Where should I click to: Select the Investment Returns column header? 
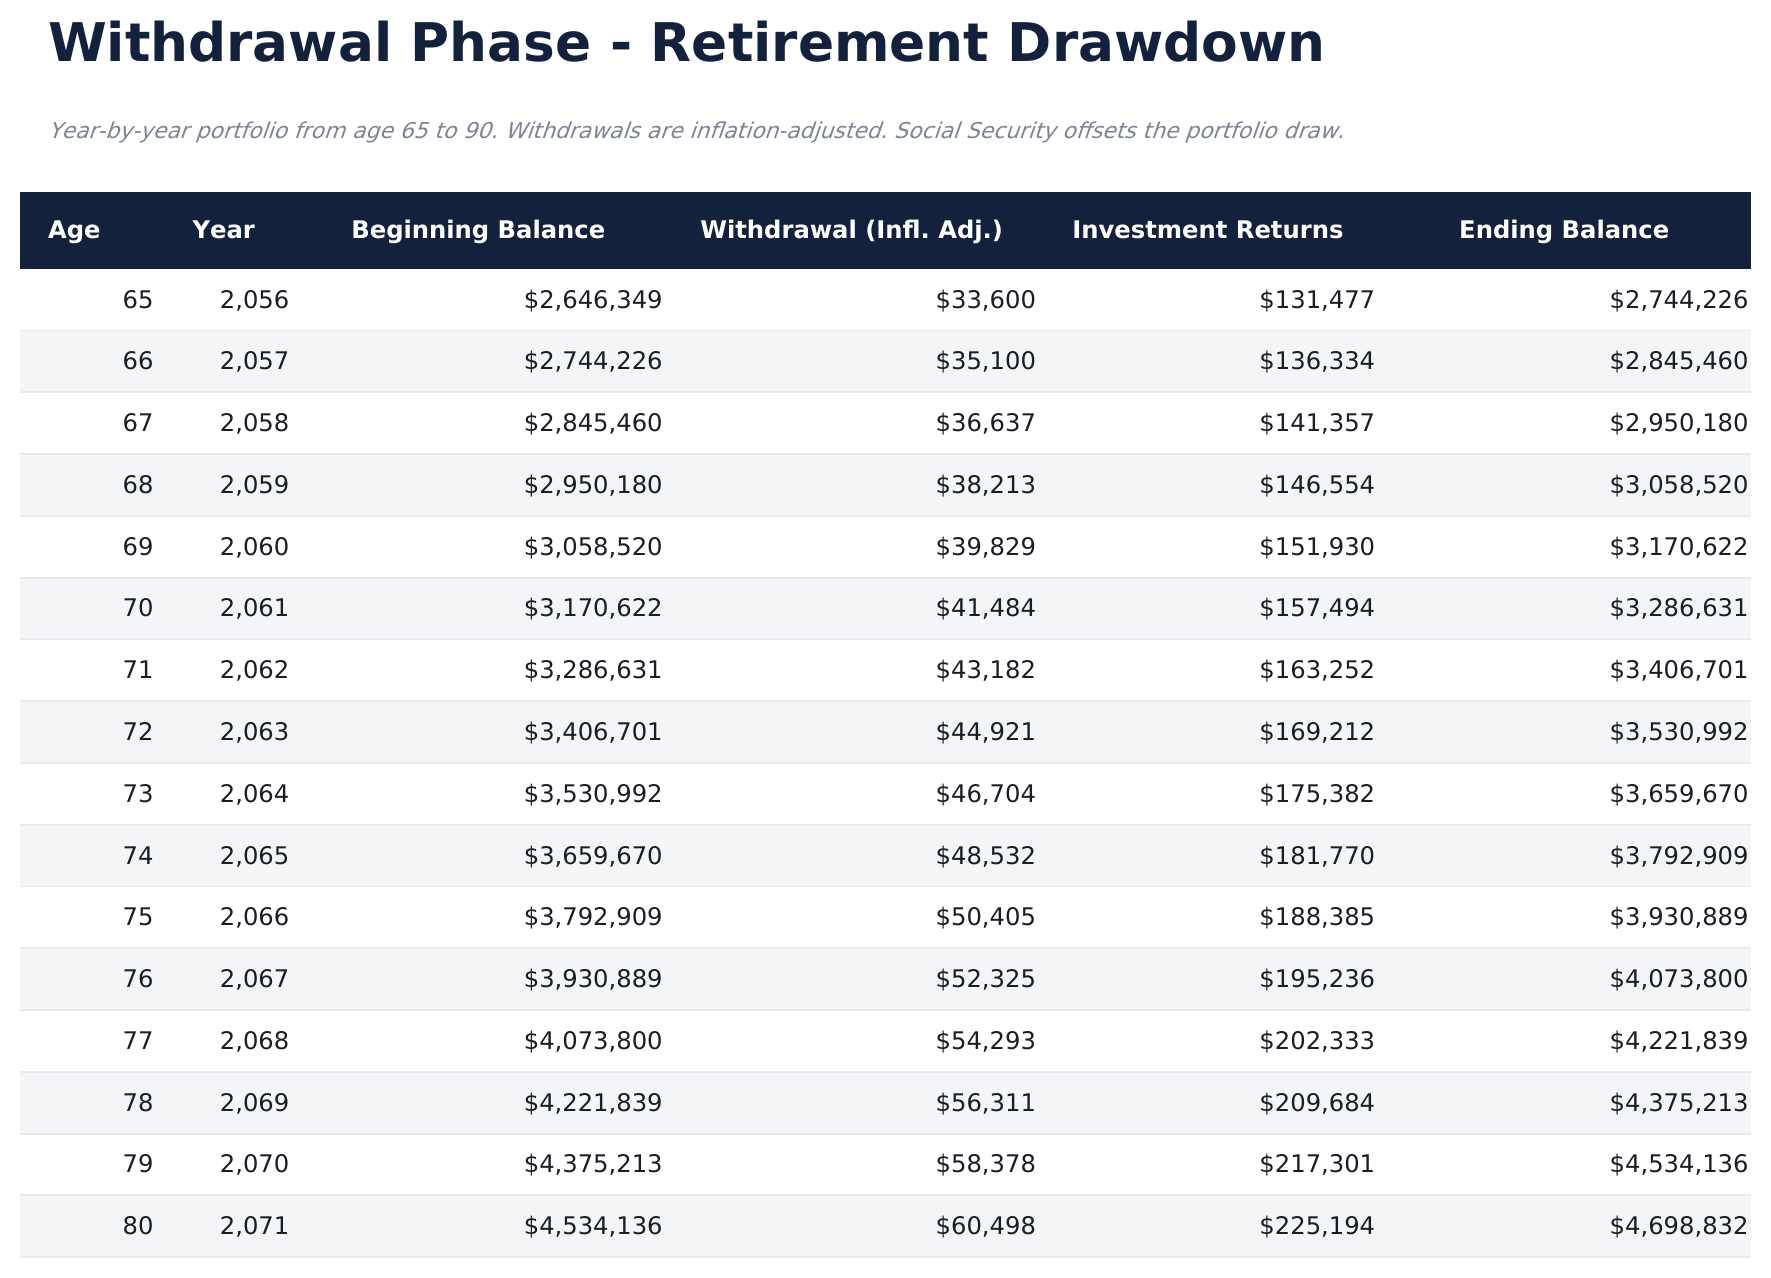click(x=1207, y=230)
